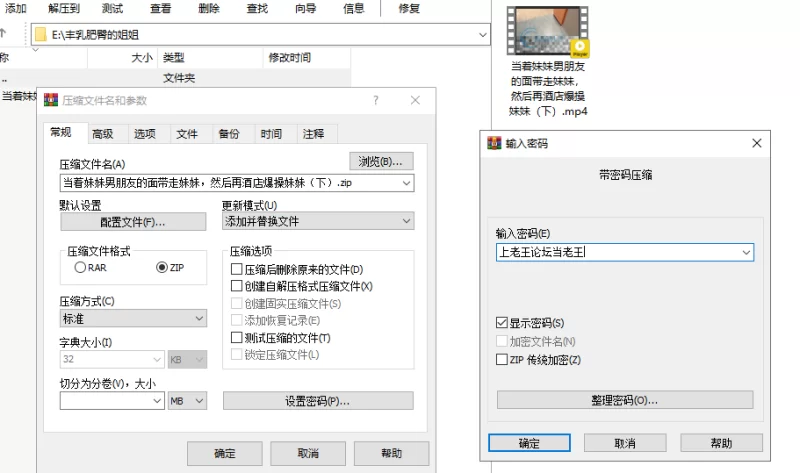The height and width of the screenshot is (473, 800).
Task: Enable 创建自解压格式压缩文件 checkbox
Action: (236, 286)
